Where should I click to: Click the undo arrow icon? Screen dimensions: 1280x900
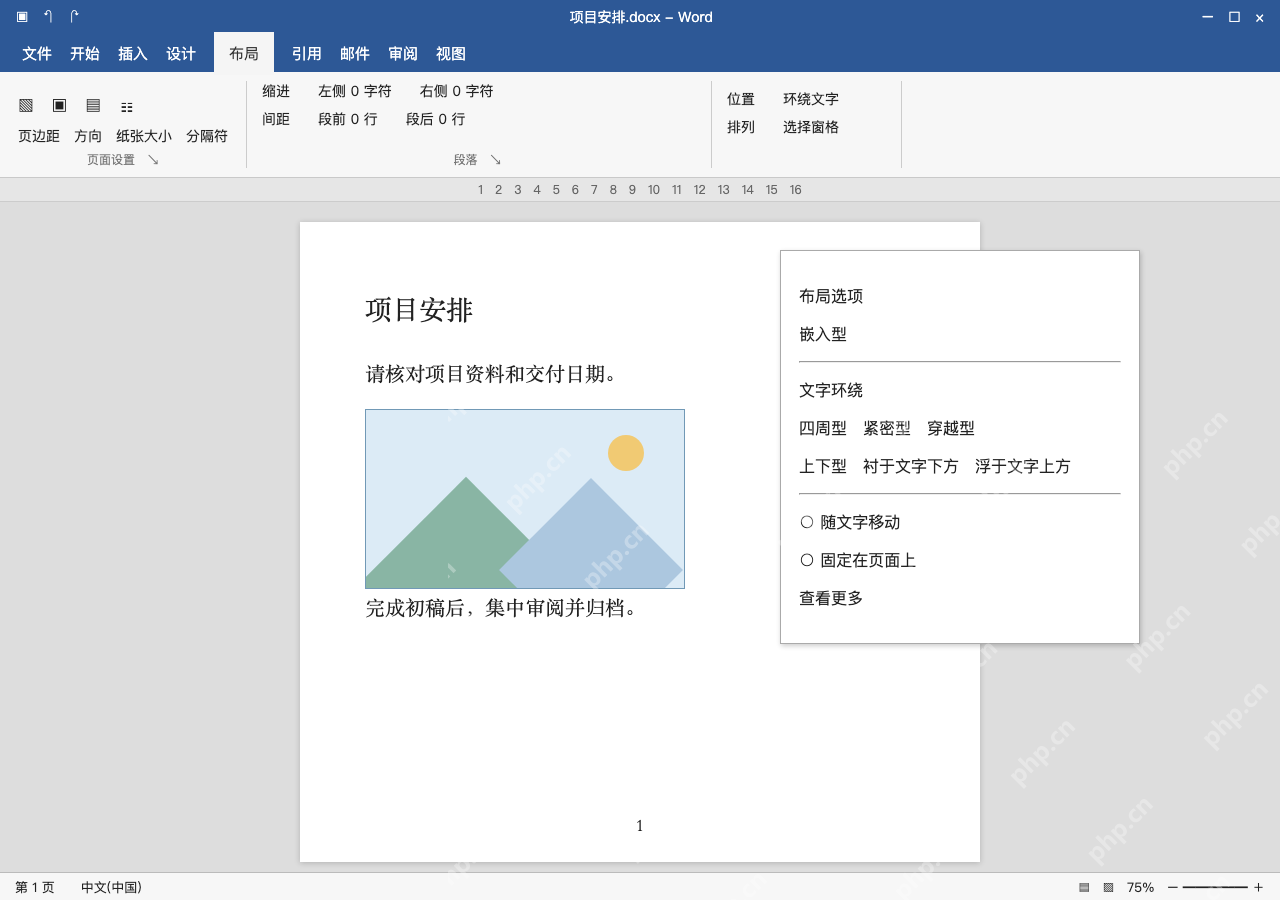pos(48,17)
